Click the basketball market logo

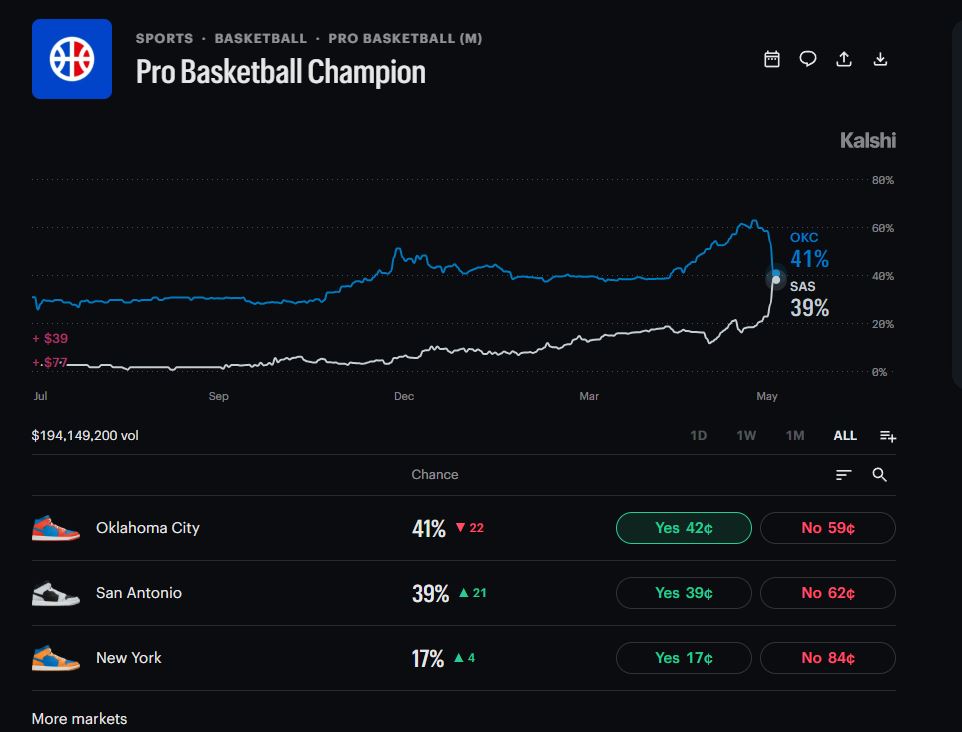[x=72, y=59]
